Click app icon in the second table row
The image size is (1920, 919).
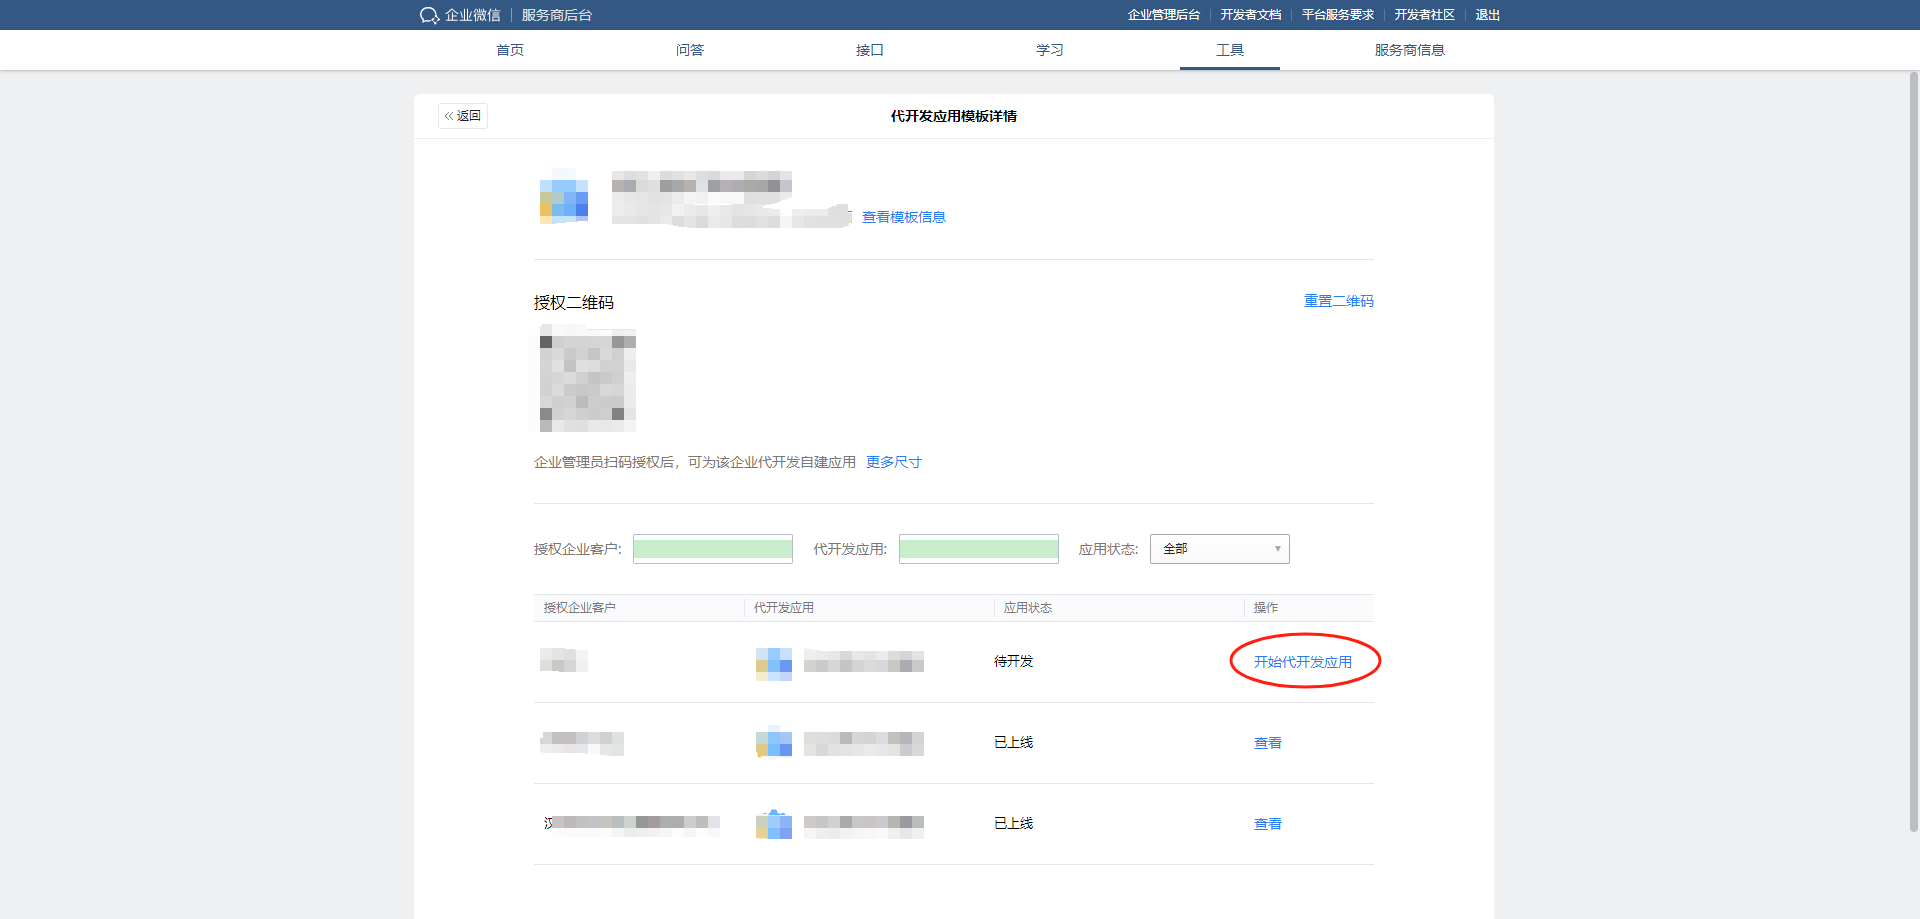click(x=773, y=743)
